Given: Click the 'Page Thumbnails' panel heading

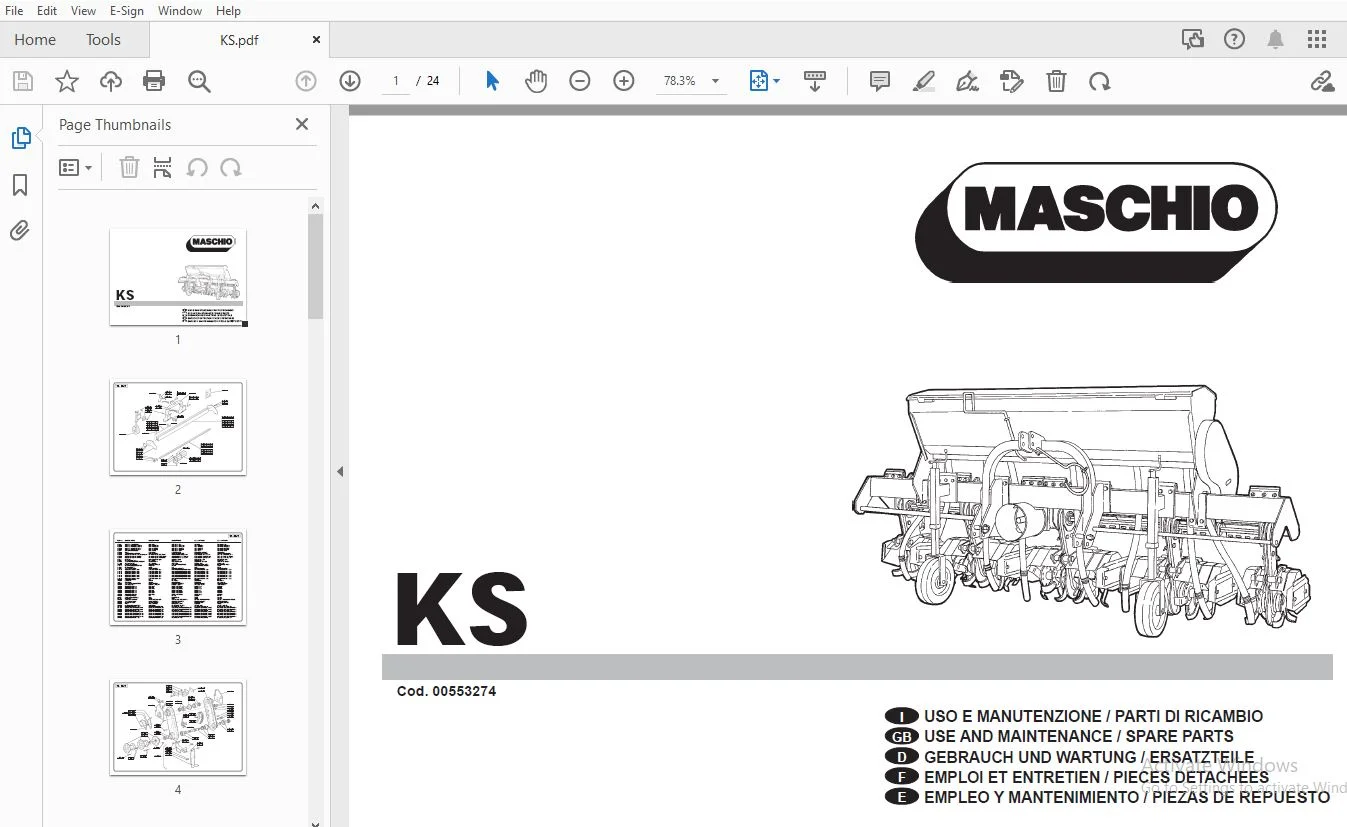Looking at the screenshot, I should point(115,125).
